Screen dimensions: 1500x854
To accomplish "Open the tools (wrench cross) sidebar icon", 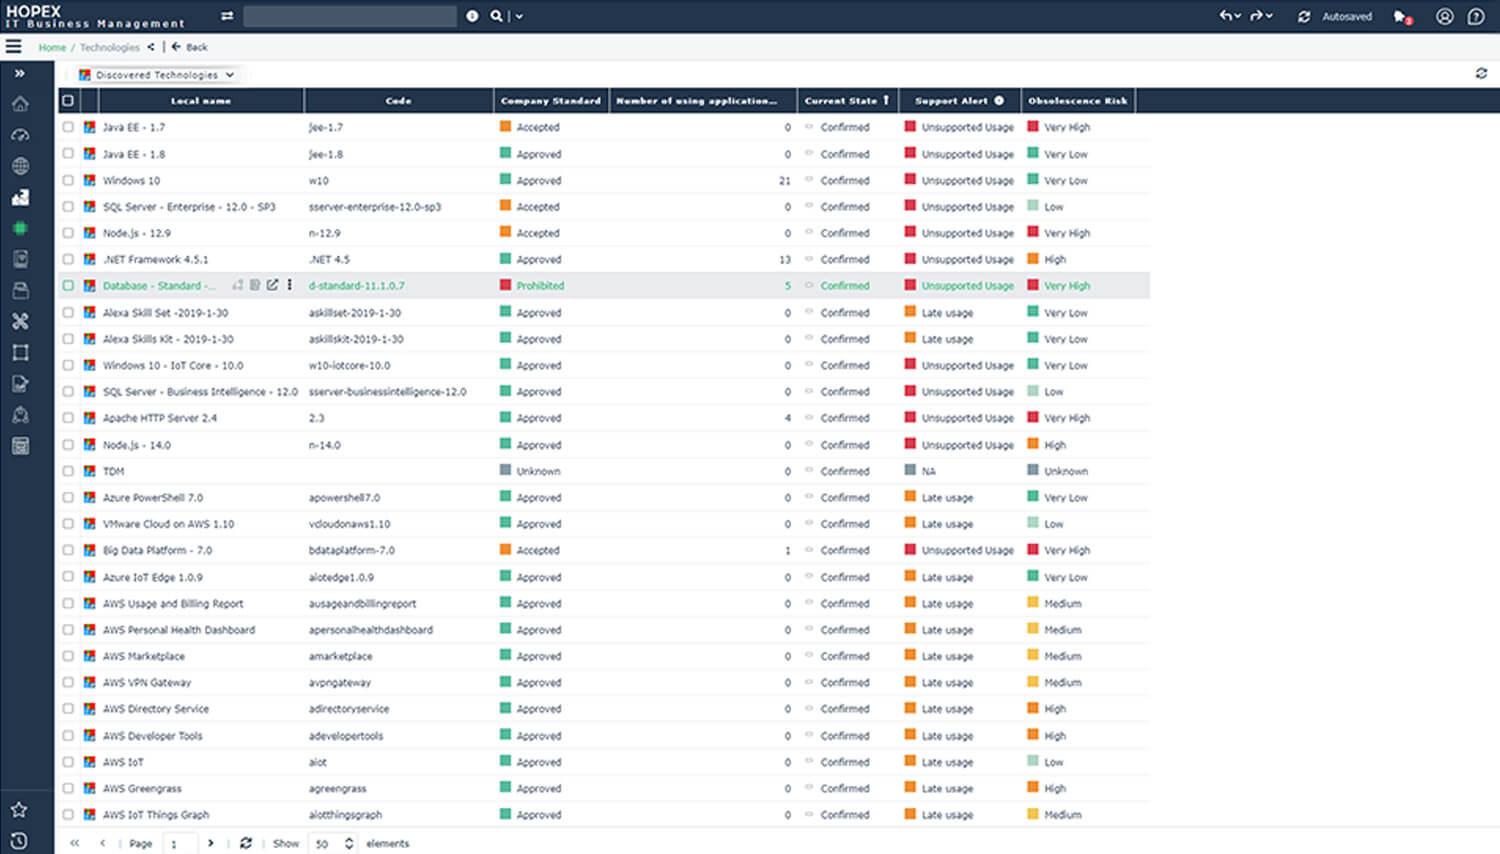I will pyautogui.click(x=20, y=321).
